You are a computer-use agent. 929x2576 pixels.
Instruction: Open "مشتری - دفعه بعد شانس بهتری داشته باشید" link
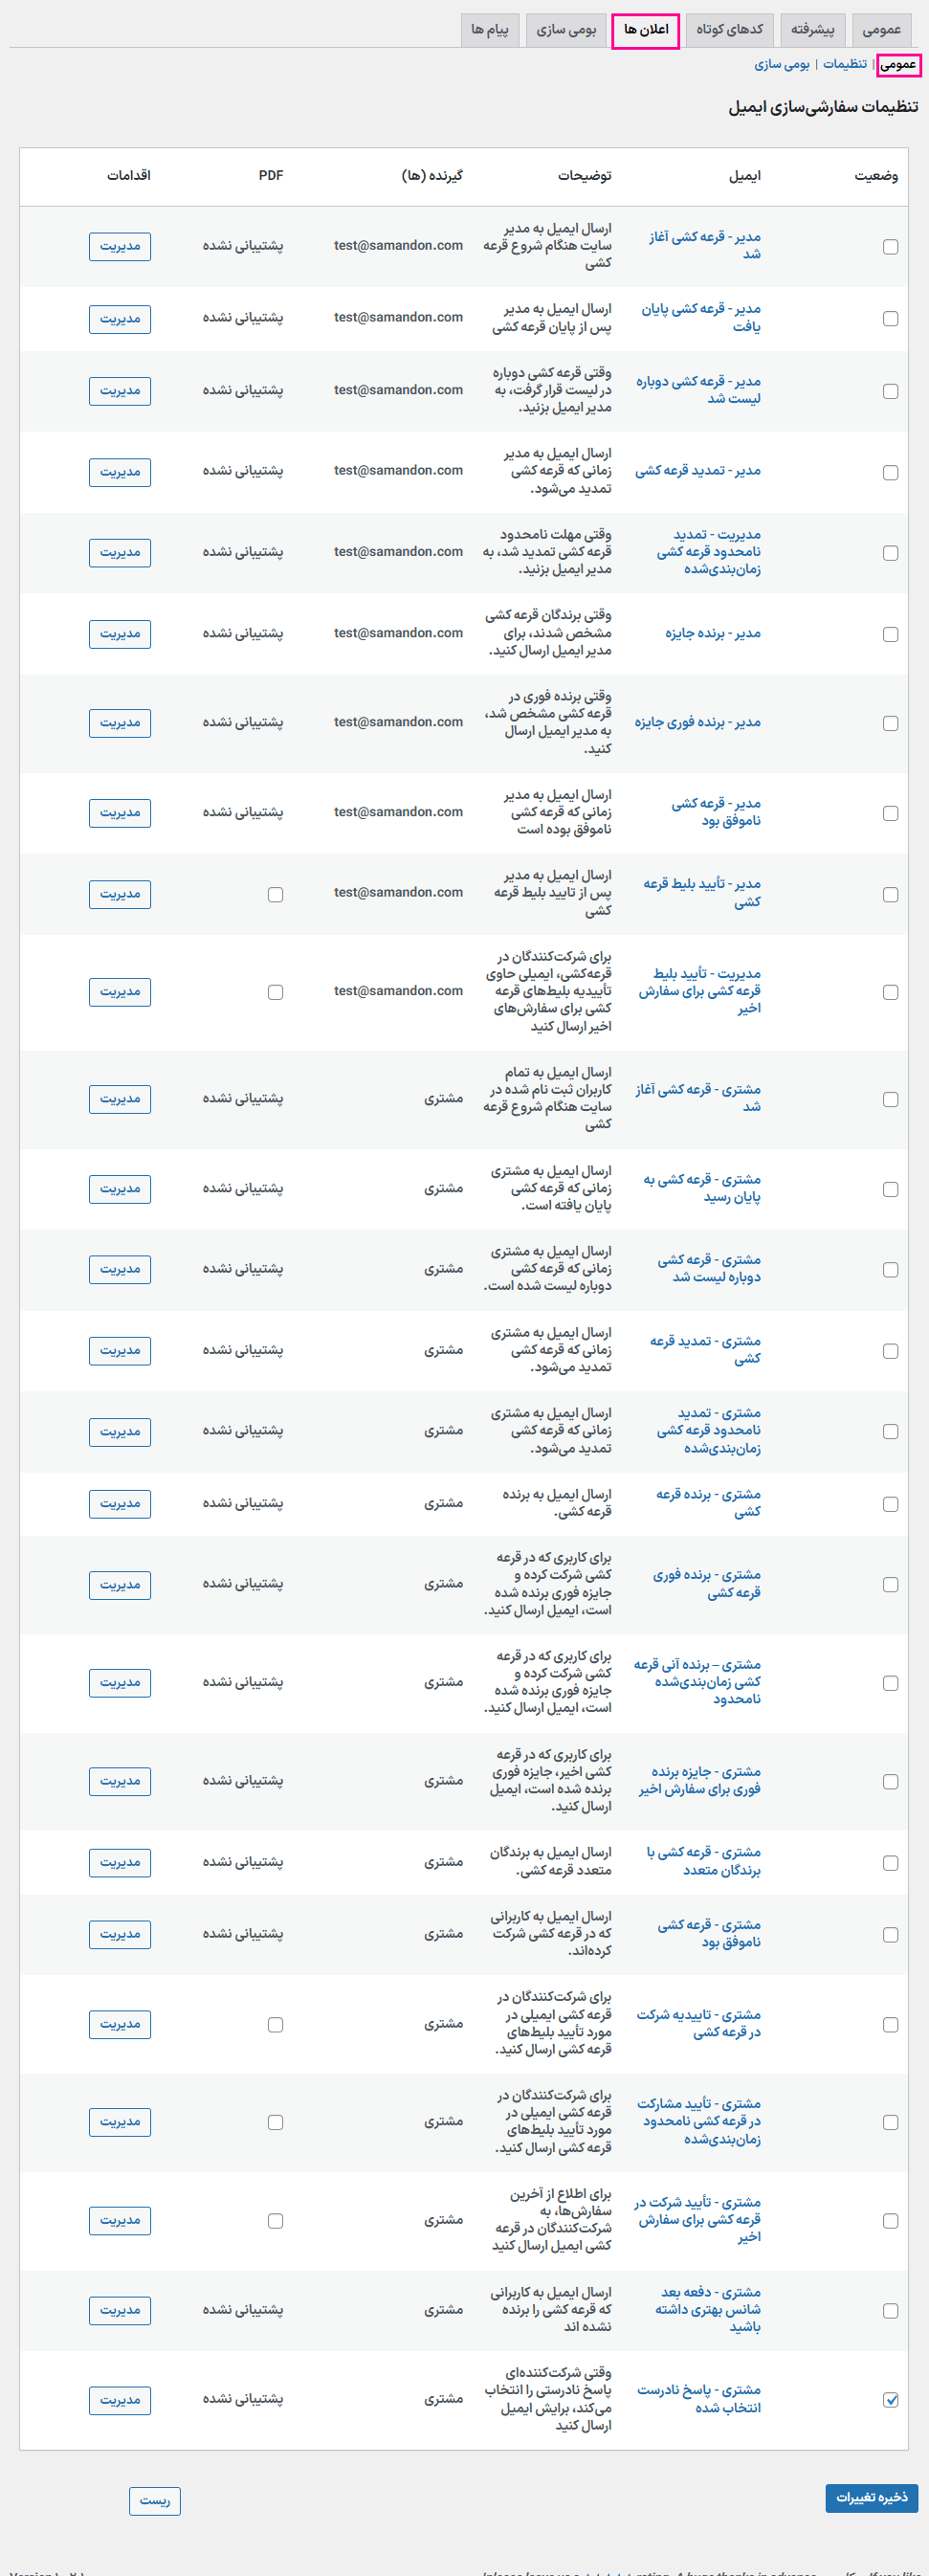[709, 2309]
